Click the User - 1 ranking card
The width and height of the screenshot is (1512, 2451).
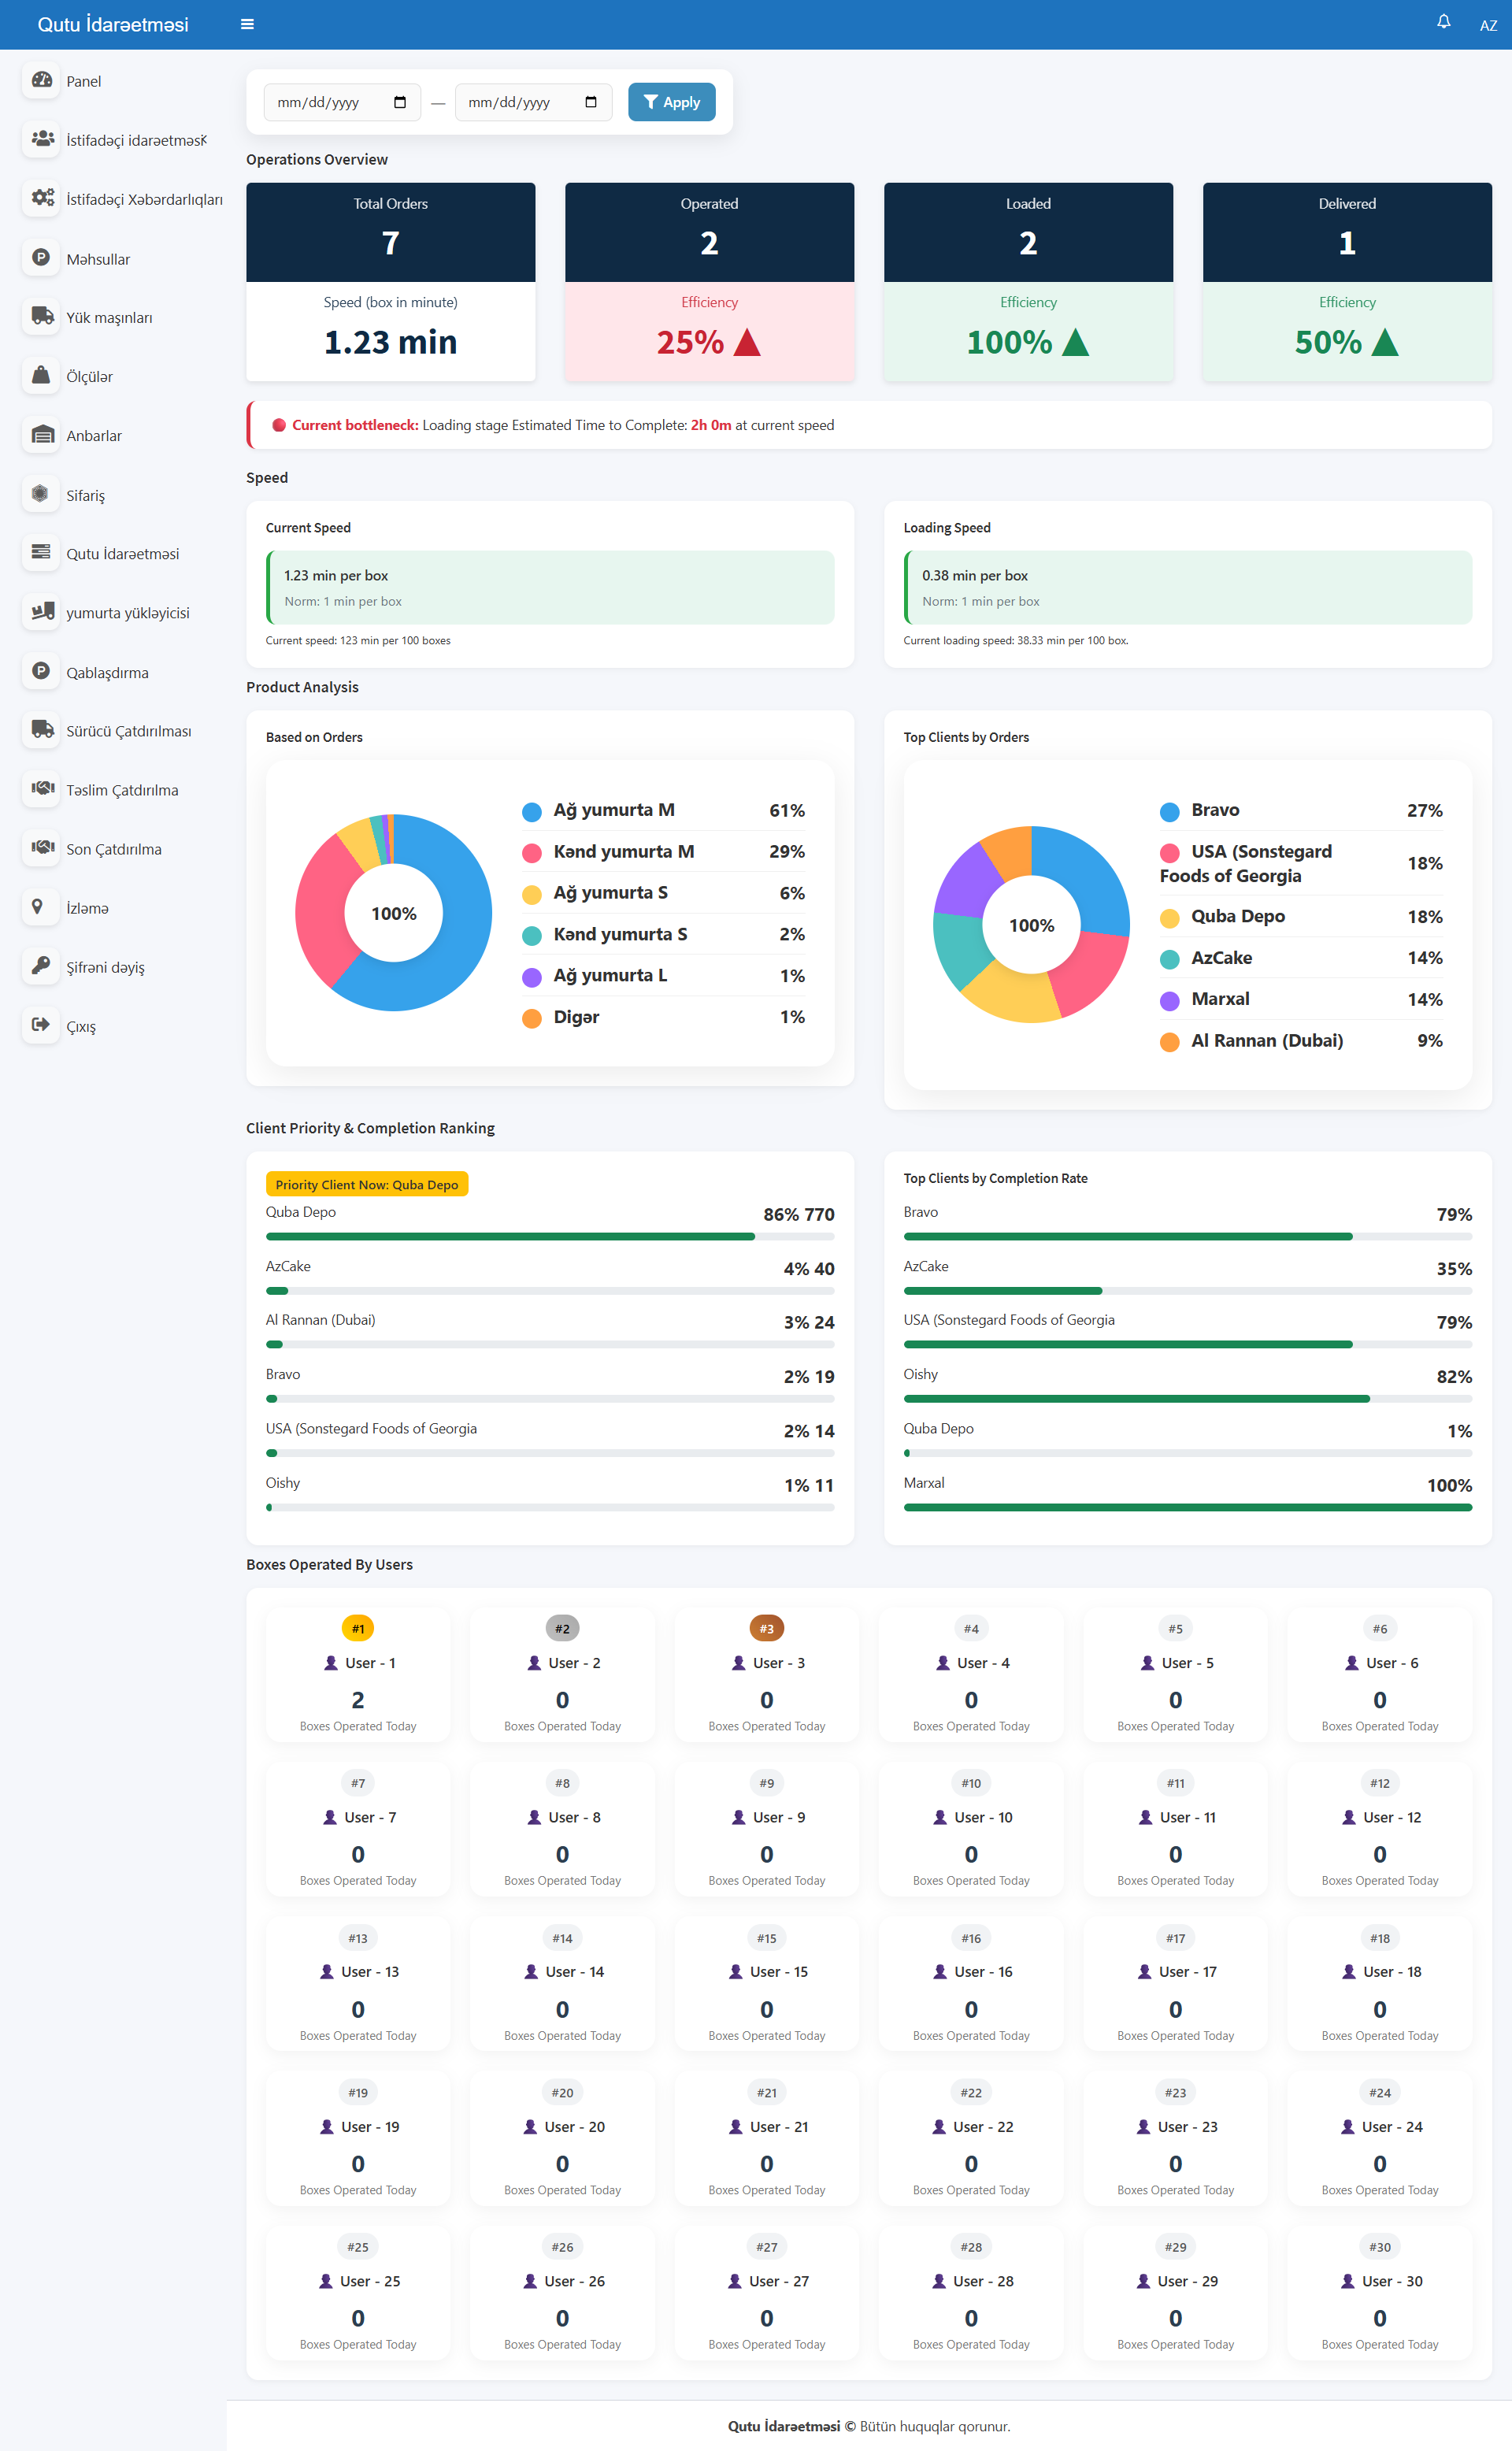tap(358, 1674)
